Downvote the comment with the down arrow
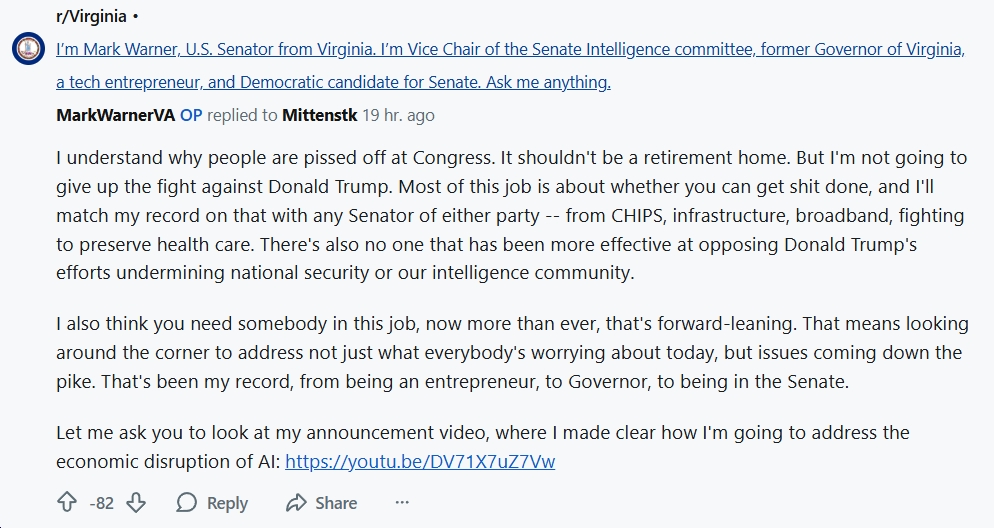 [136, 502]
